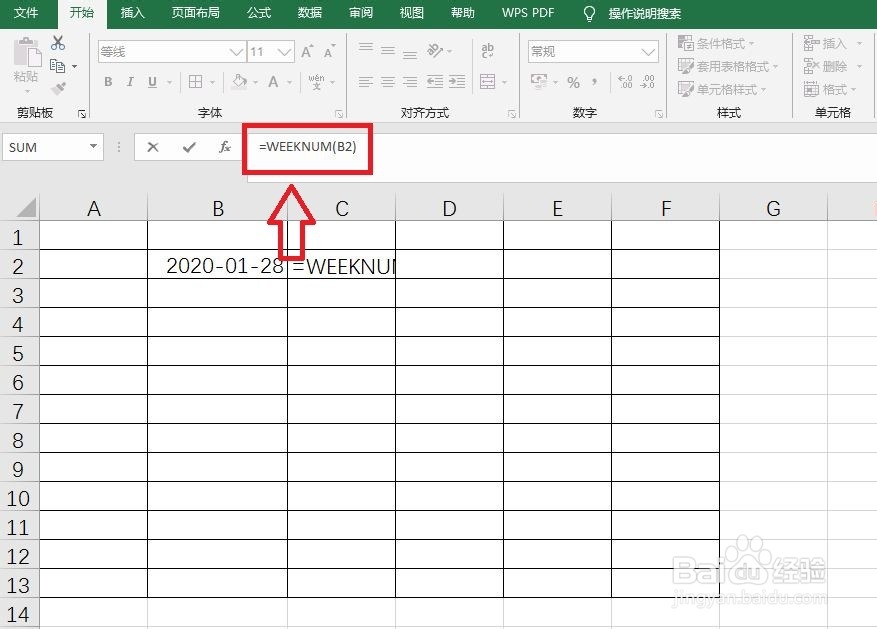Click the Cut scissors icon
The width and height of the screenshot is (877, 629).
pyautogui.click(x=58, y=42)
